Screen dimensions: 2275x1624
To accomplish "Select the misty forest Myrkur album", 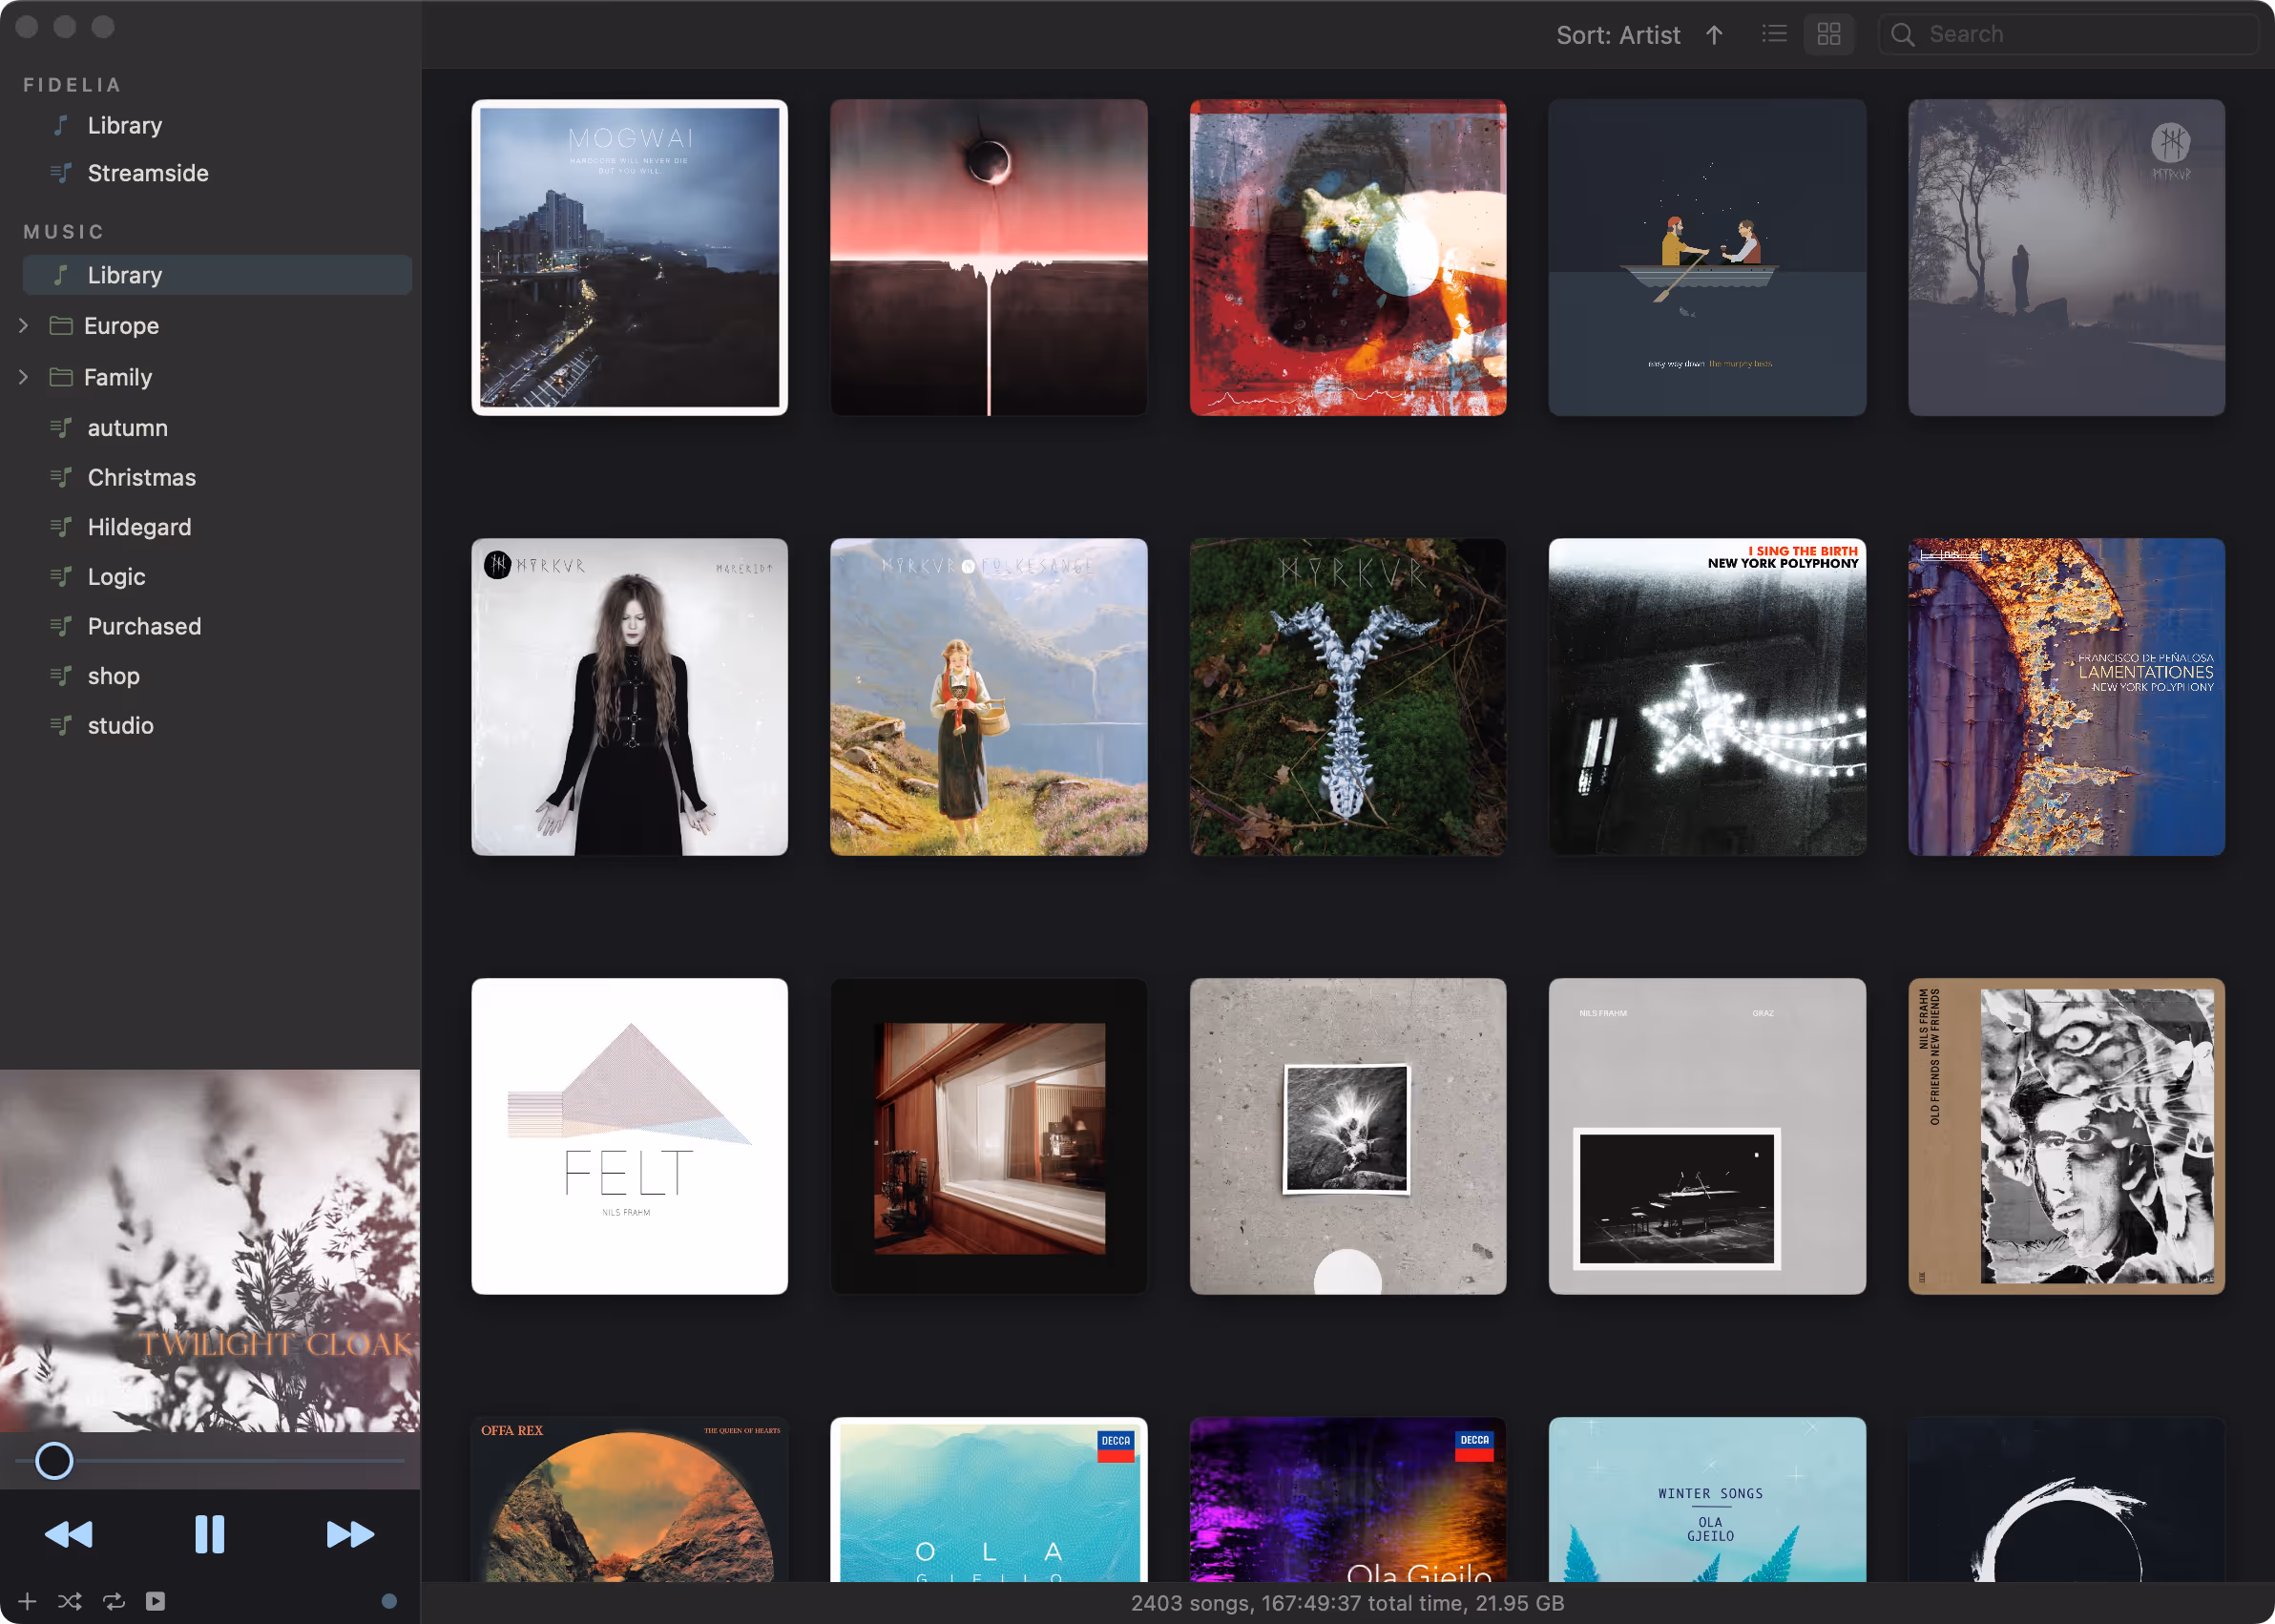I will coord(2066,257).
